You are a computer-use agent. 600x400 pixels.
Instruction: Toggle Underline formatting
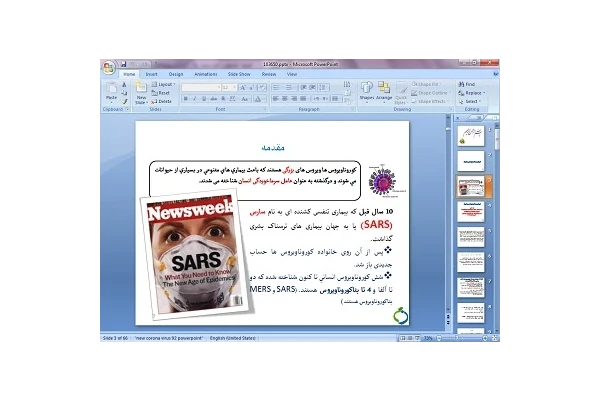tap(204, 99)
